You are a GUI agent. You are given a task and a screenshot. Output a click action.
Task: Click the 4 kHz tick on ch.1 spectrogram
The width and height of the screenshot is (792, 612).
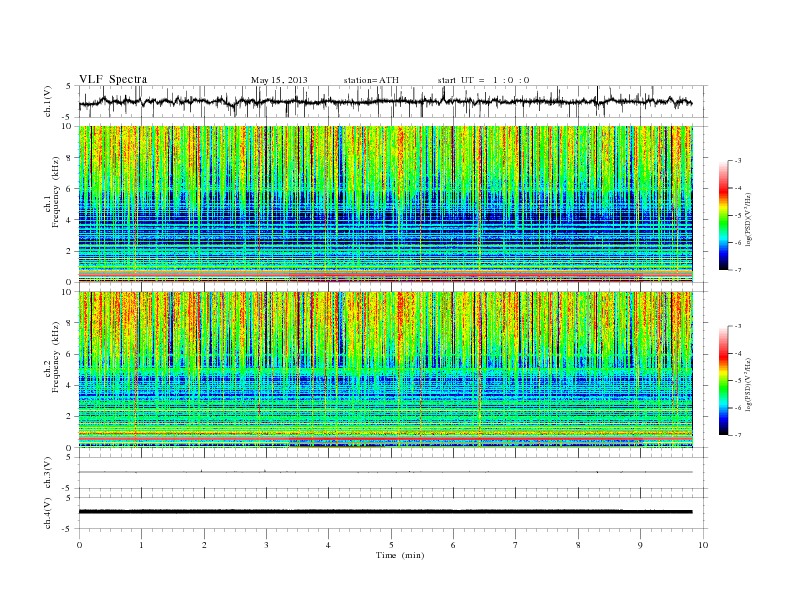(x=69, y=220)
